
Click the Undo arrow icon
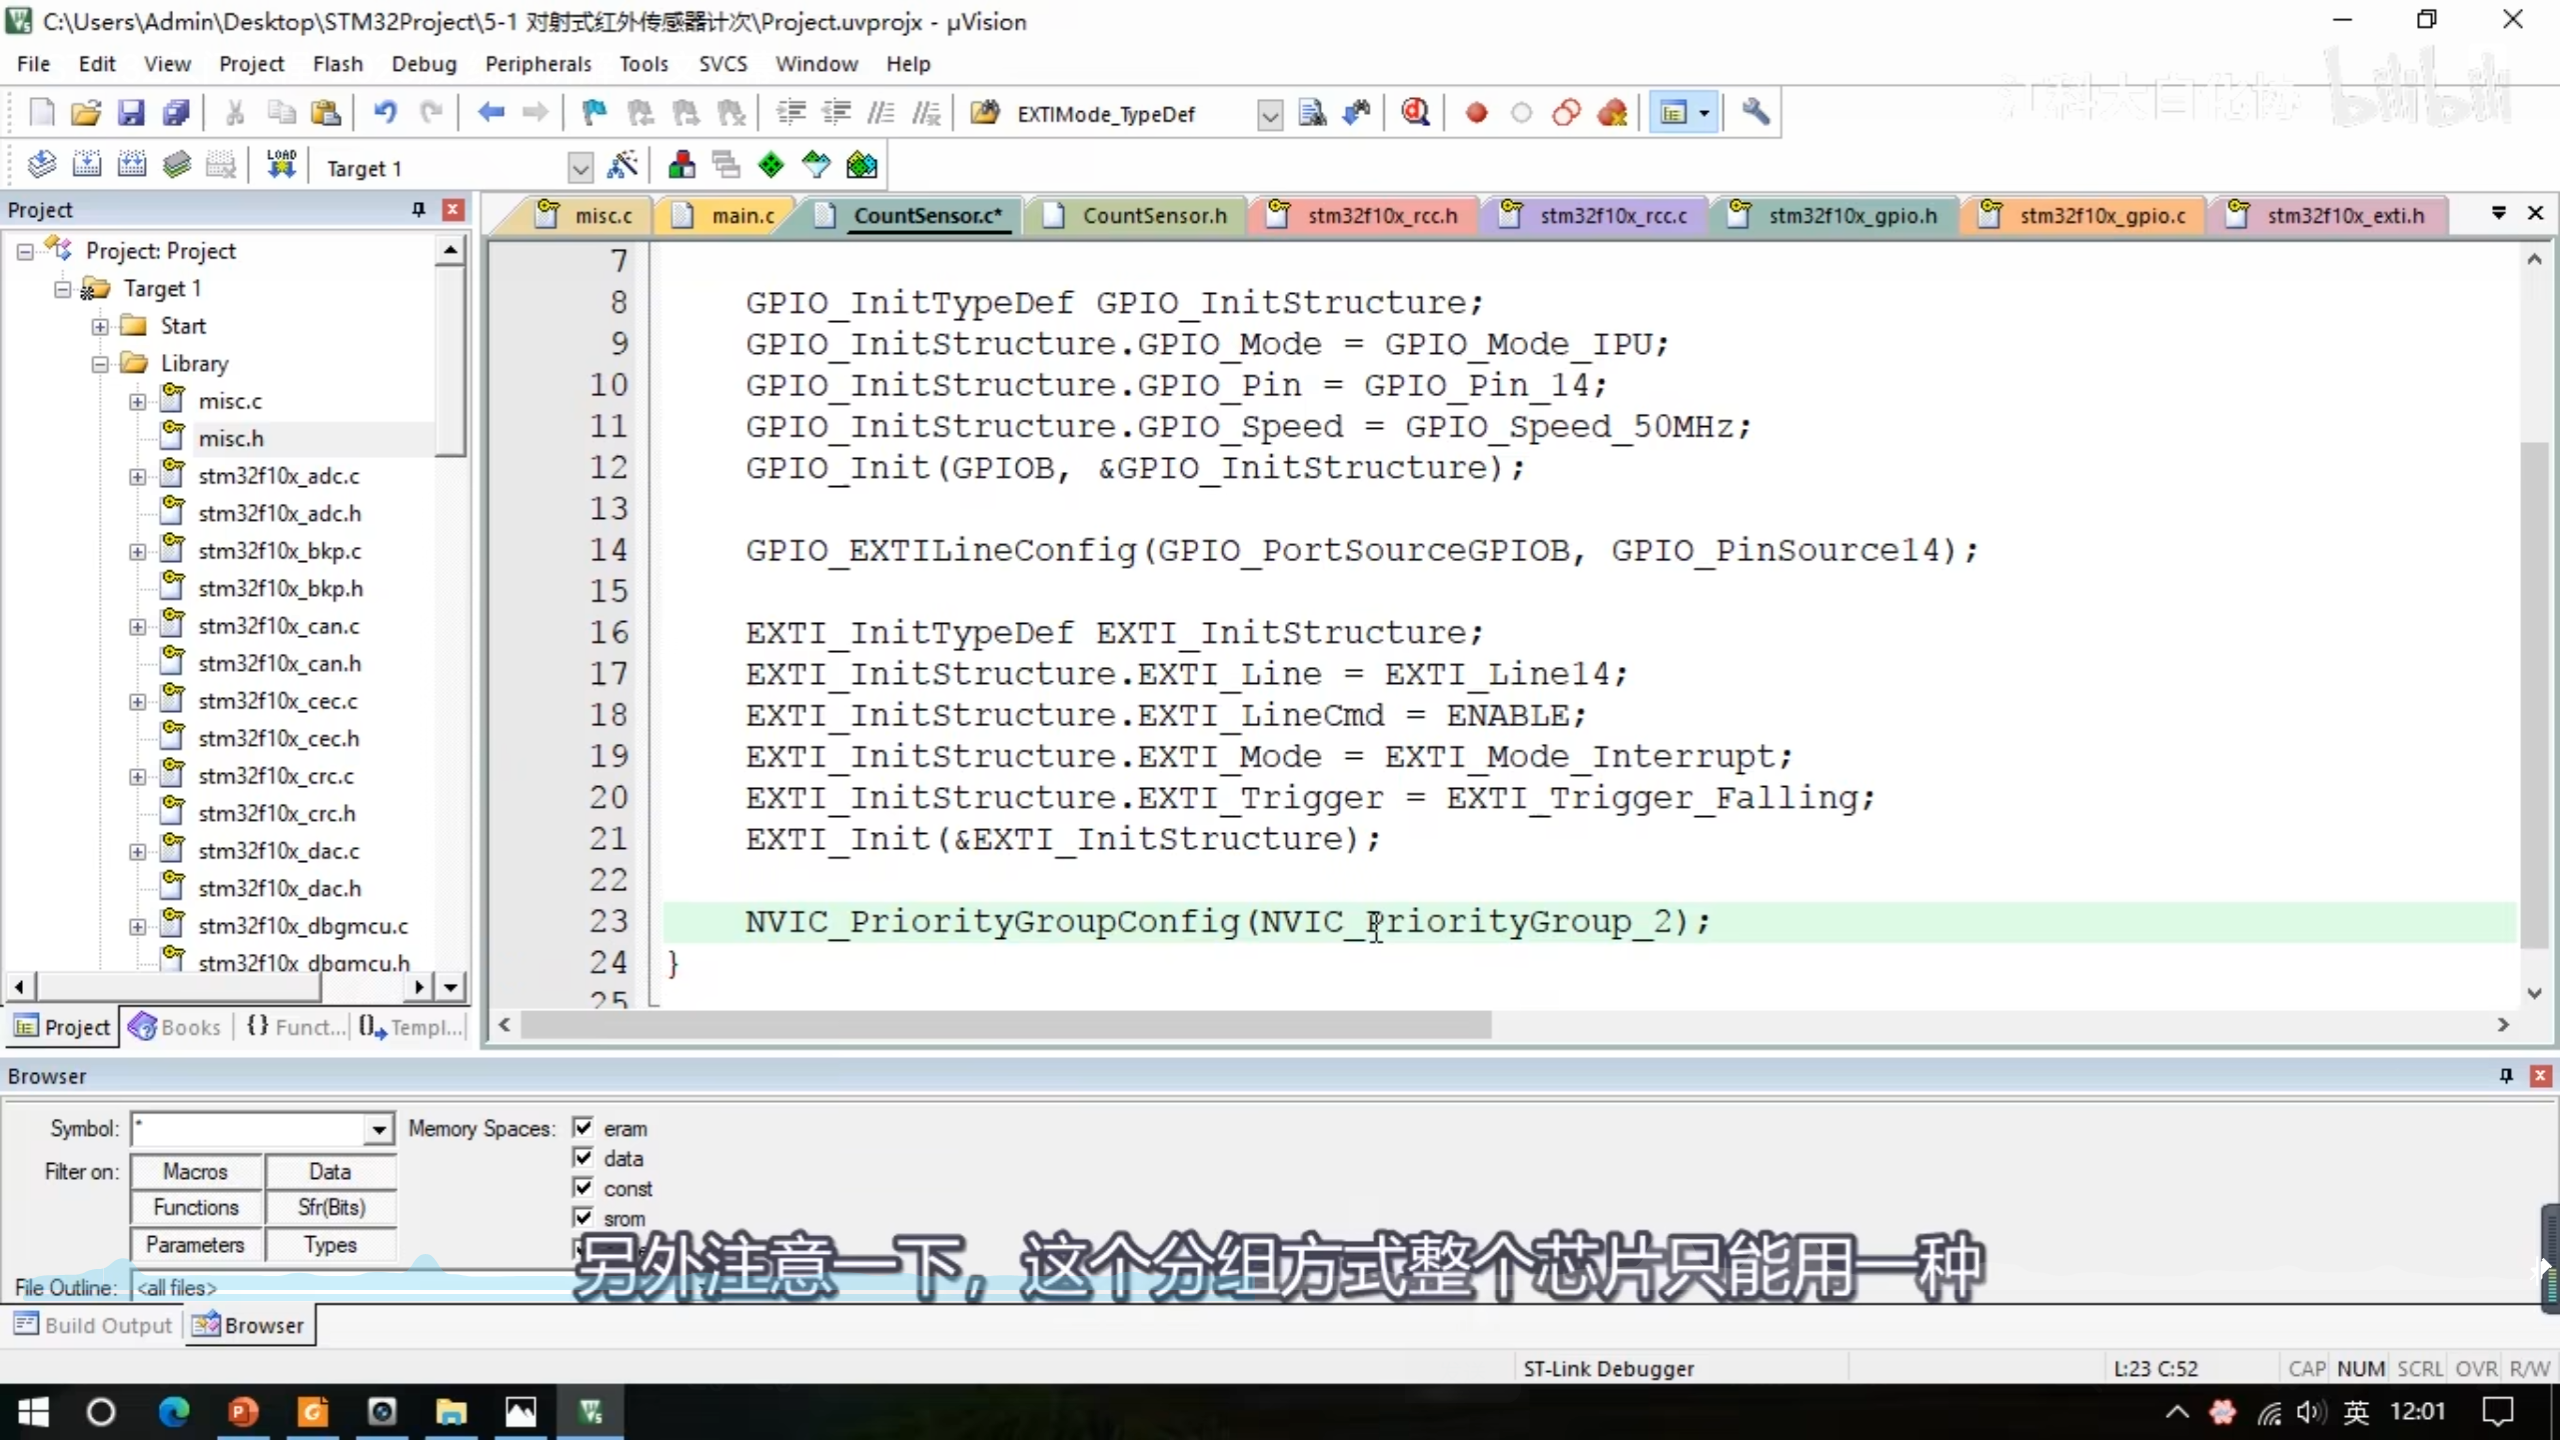[385, 113]
